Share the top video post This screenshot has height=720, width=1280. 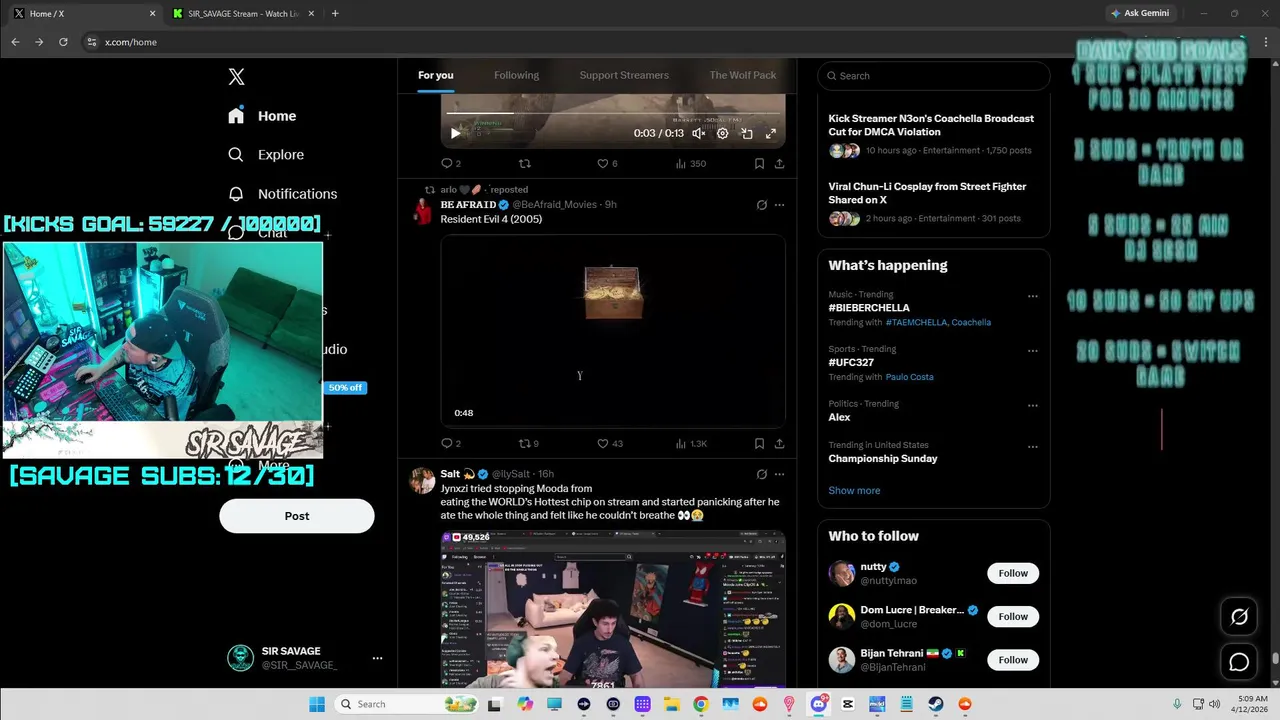779,163
